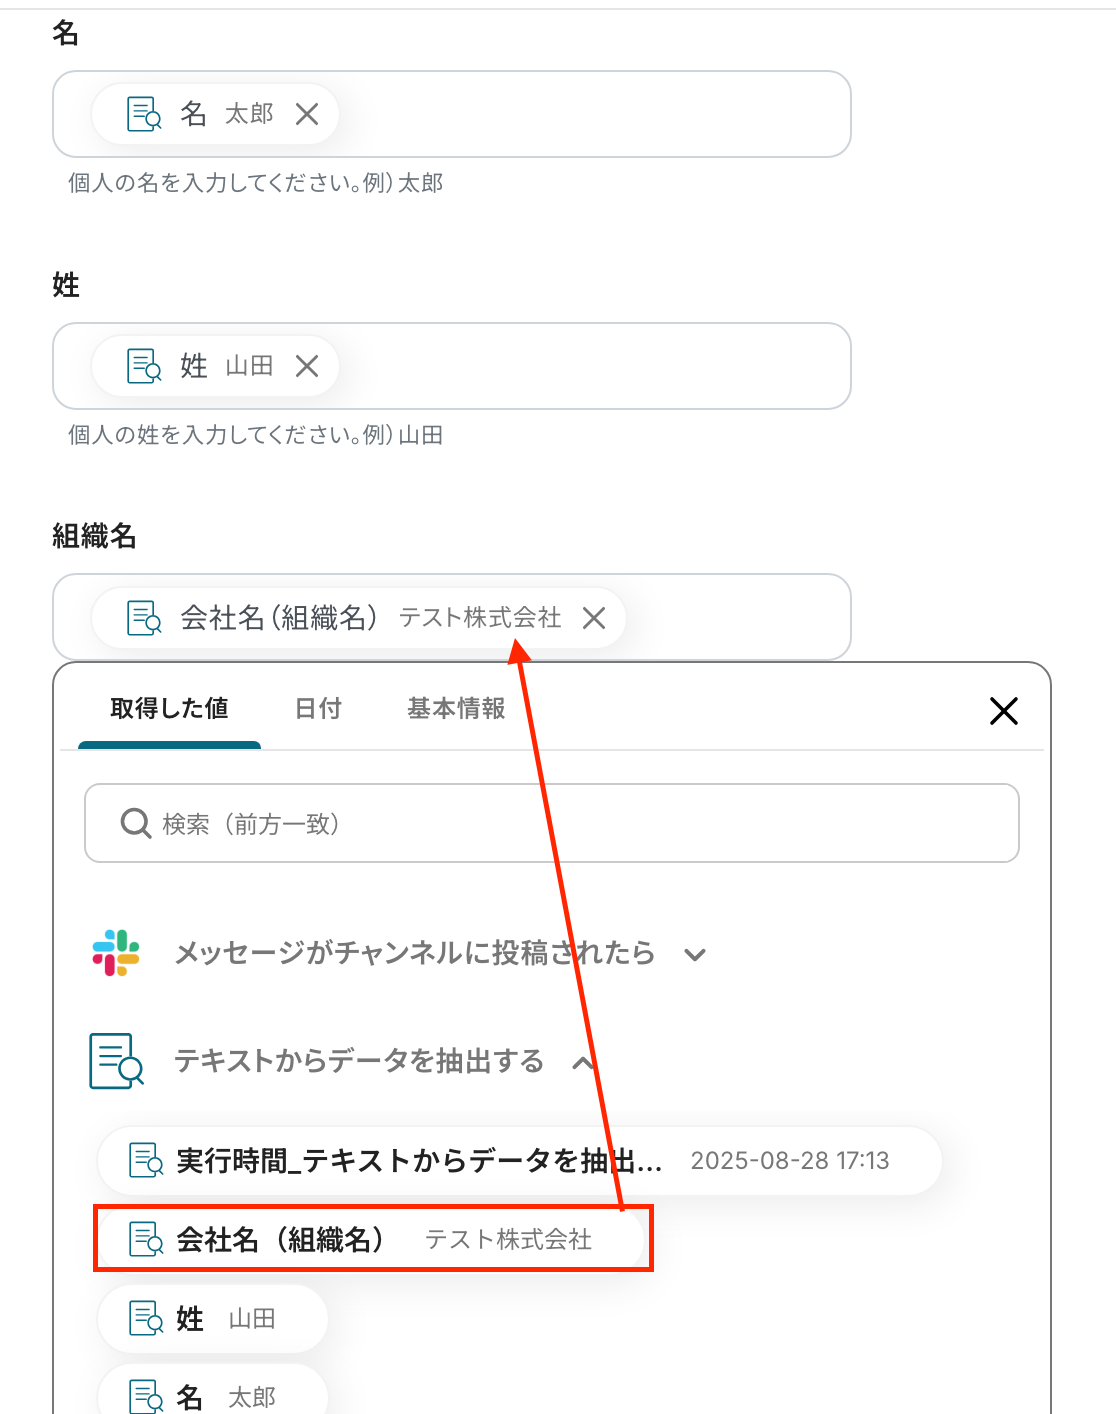Click the 姓 山田 chip icon

click(x=144, y=366)
